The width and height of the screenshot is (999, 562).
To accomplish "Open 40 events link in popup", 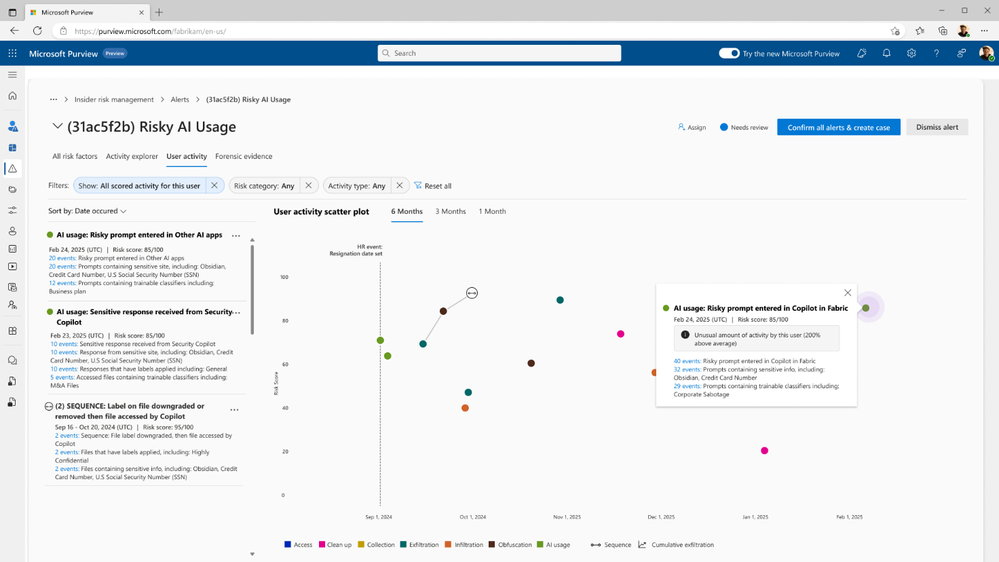I will pyautogui.click(x=687, y=361).
